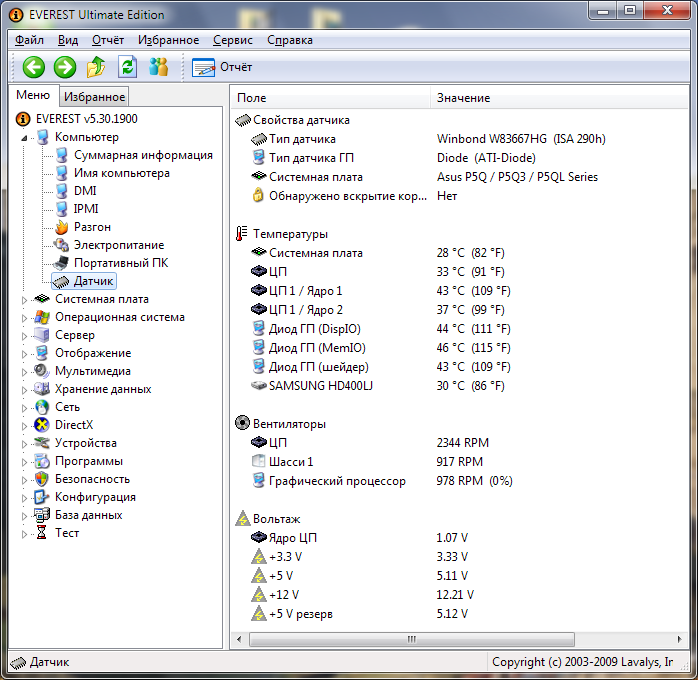Click the Обнаружено вскрытие lock icon
Viewport: 698px width, 680px height.
click(x=258, y=195)
